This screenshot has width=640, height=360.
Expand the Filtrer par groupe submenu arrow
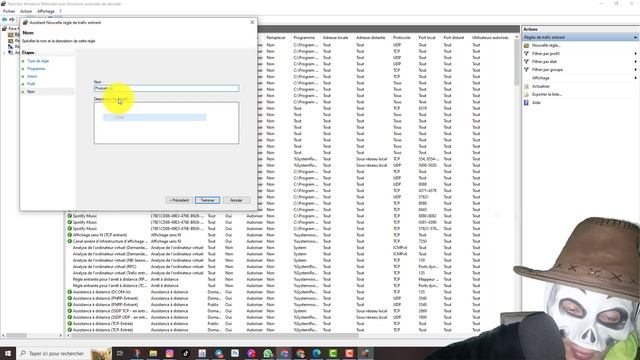635,70
